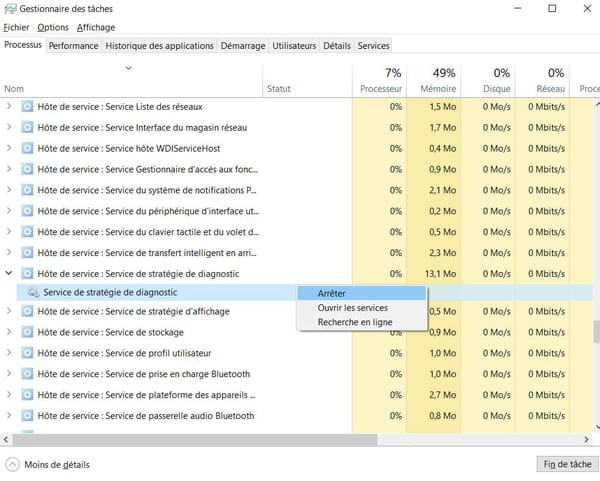The height and width of the screenshot is (481, 600).
Task: Expand Service Liste des réseaux row
Action: point(9,106)
